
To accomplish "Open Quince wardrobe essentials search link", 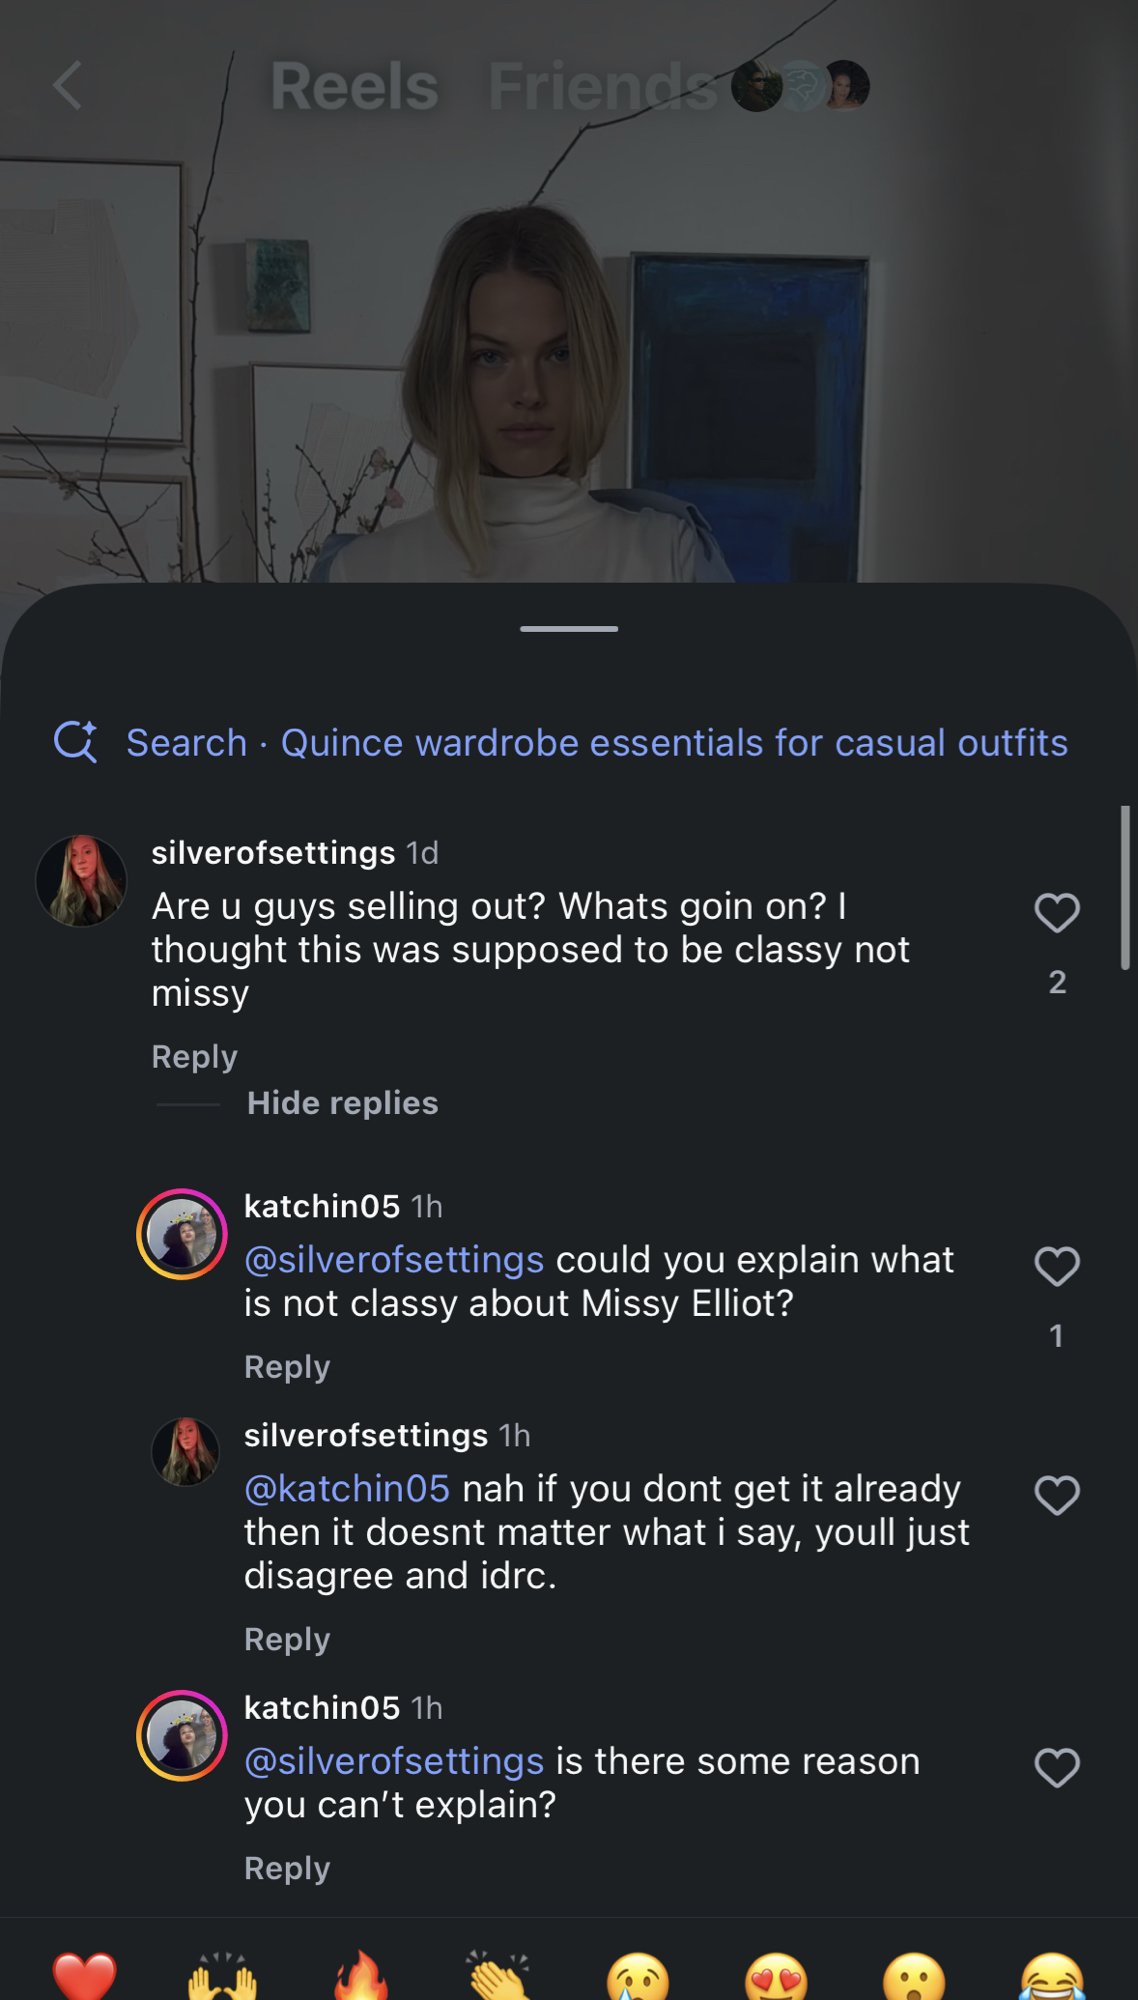I will pos(674,743).
